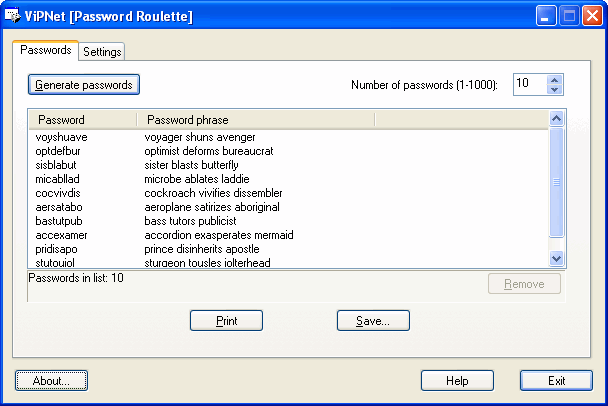Click phrase 'bass tutors publicist'
The width and height of the screenshot is (608, 406).
[x=190, y=221]
